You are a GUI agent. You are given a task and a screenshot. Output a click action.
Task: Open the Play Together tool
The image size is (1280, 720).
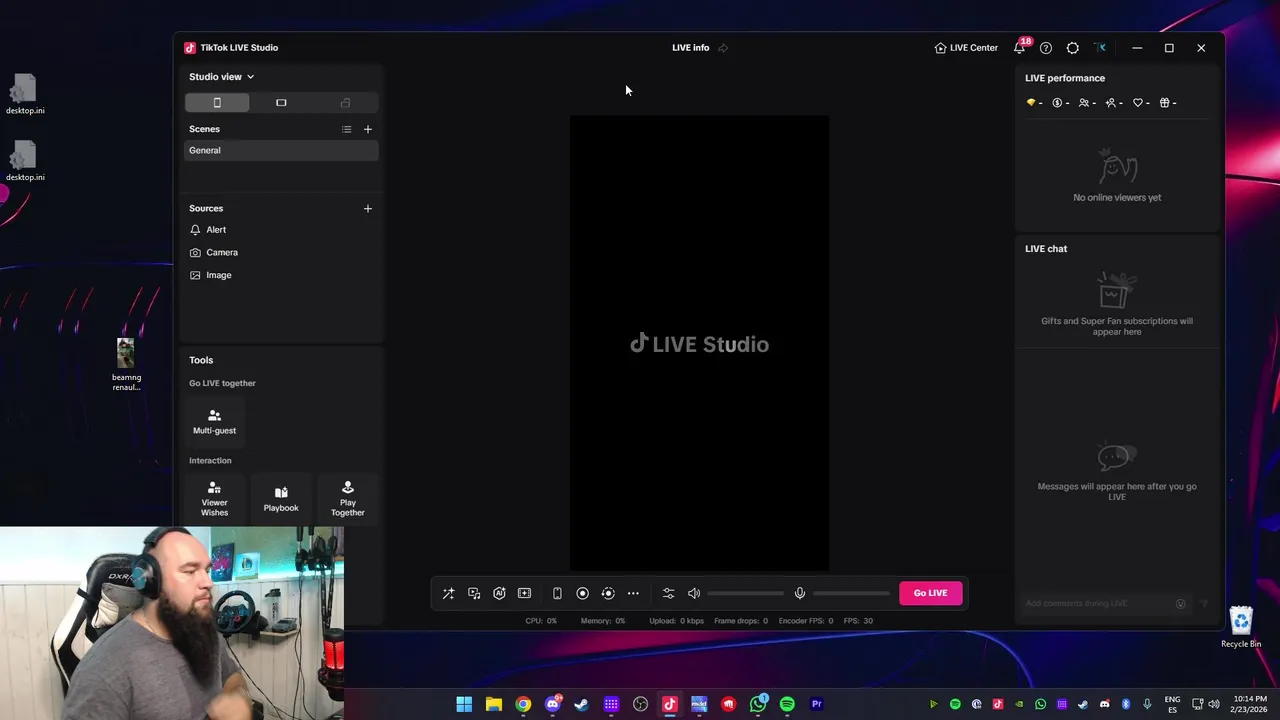click(348, 498)
